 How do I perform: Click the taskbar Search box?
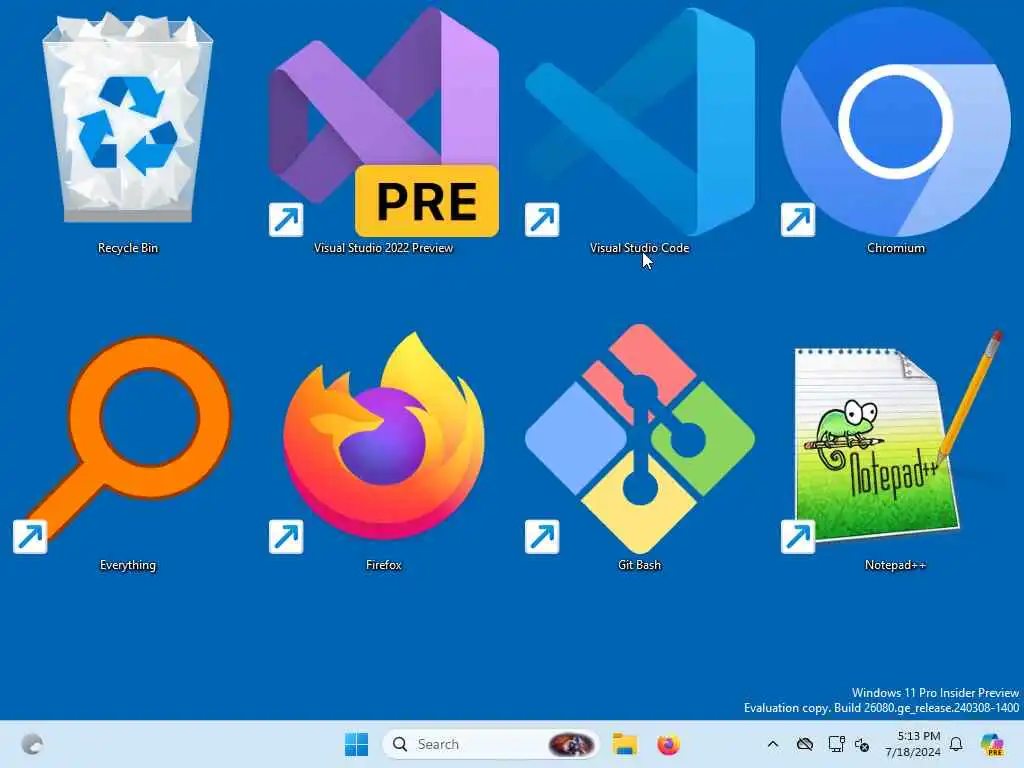click(491, 744)
